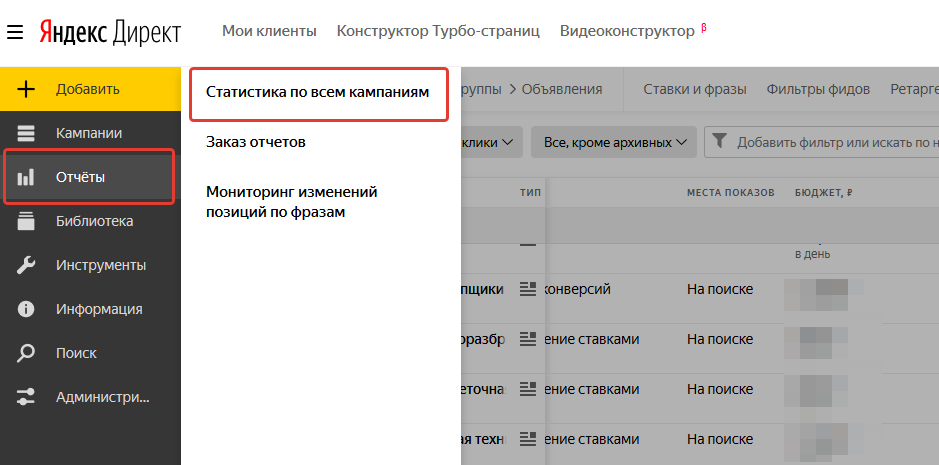Select 'Заказ отчетов' menu item
Viewport: 939px width, 465px height.
click(256, 142)
